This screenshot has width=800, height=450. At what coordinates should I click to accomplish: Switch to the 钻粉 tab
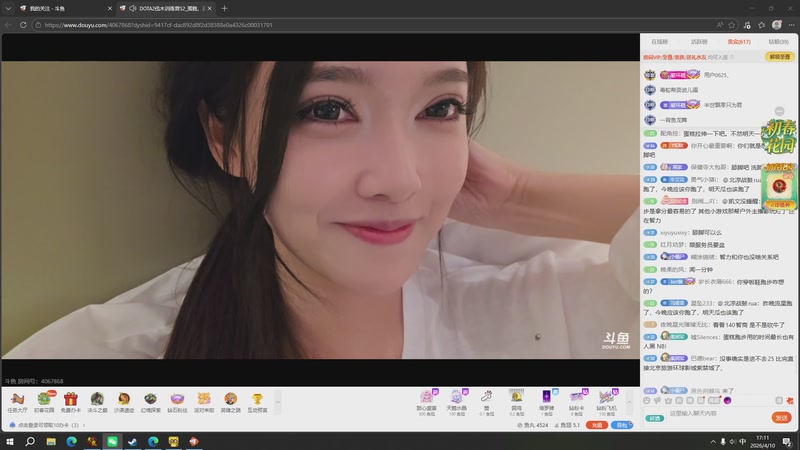click(x=779, y=42)
